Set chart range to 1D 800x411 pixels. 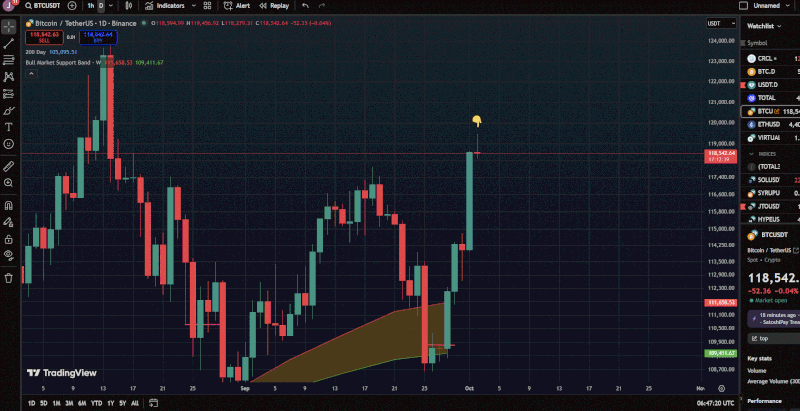click(31, 403)
